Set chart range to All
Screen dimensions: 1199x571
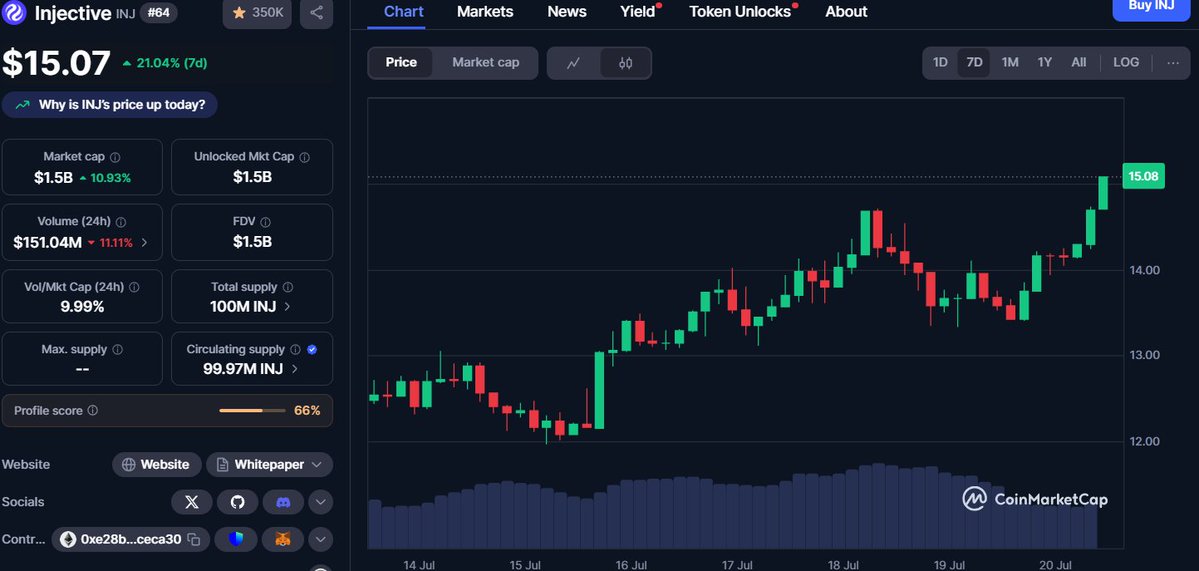click(1078, 63)
